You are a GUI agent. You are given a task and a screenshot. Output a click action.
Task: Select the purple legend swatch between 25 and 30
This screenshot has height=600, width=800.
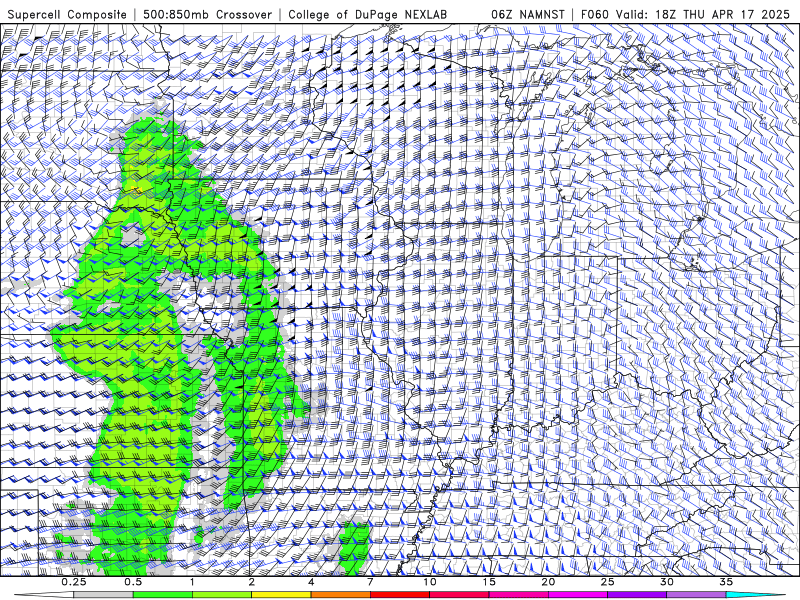point(636,594)
